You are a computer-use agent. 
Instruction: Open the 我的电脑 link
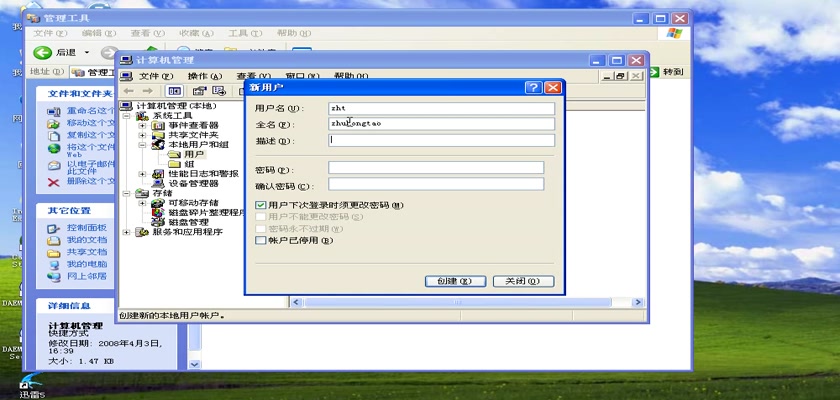[x=86, y=264]
